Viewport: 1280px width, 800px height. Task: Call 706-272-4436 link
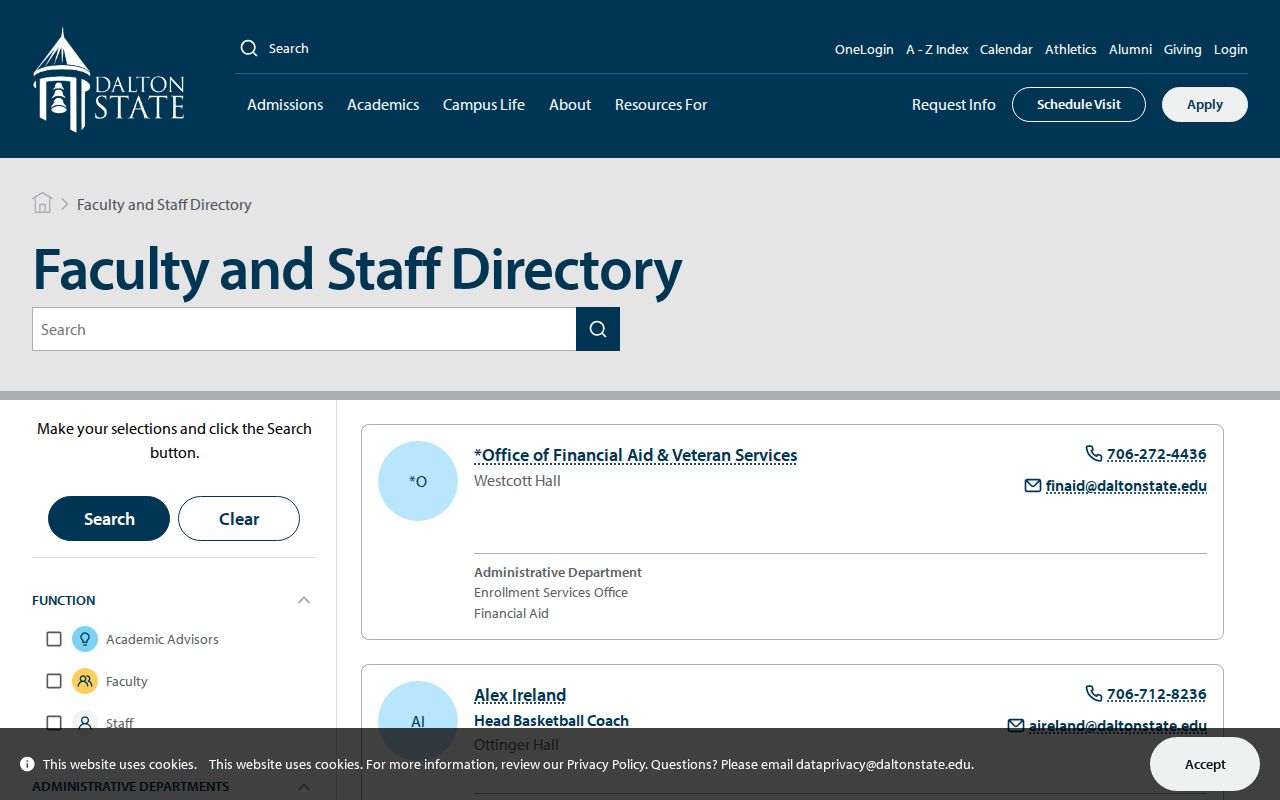click(x=1157, y=454)
